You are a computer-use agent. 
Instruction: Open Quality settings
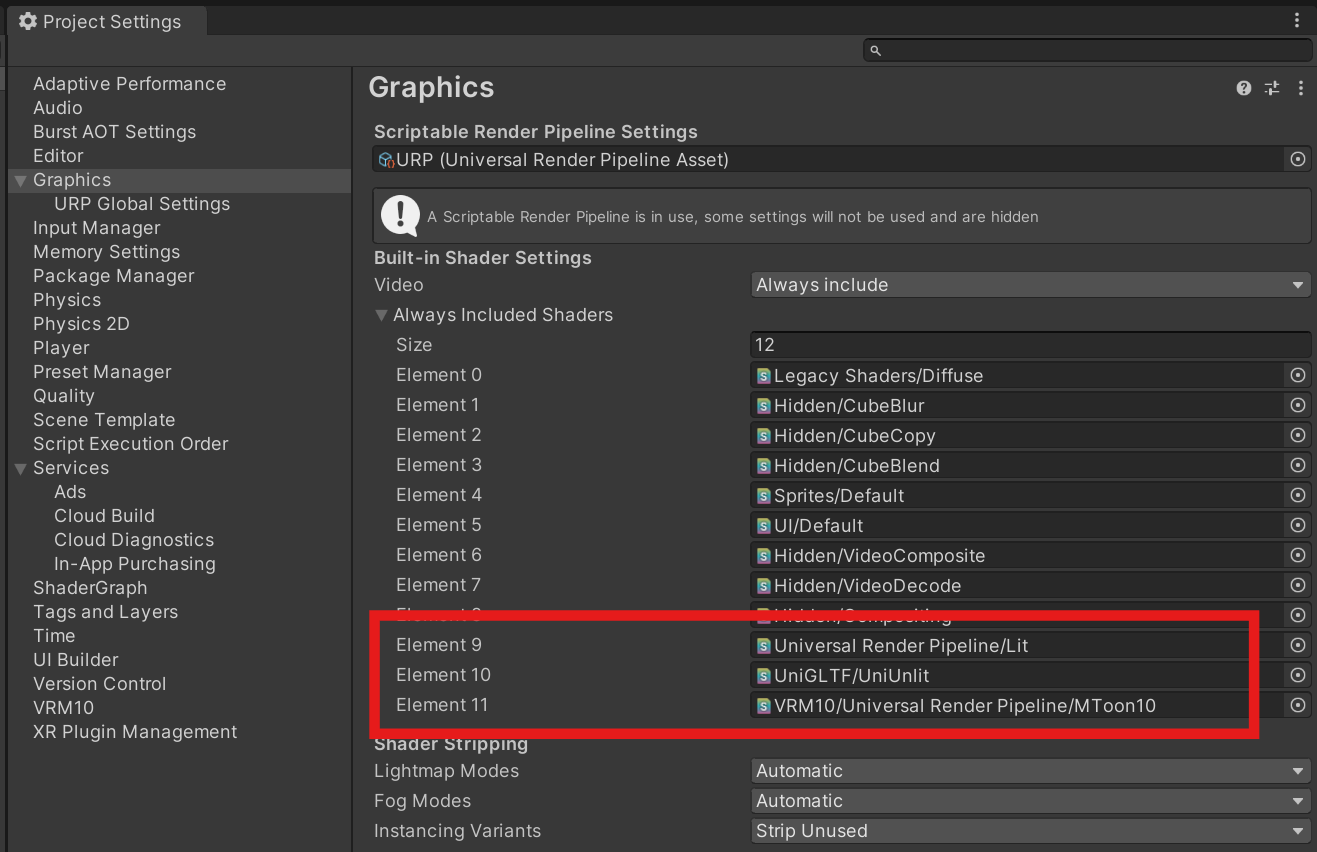63,396
